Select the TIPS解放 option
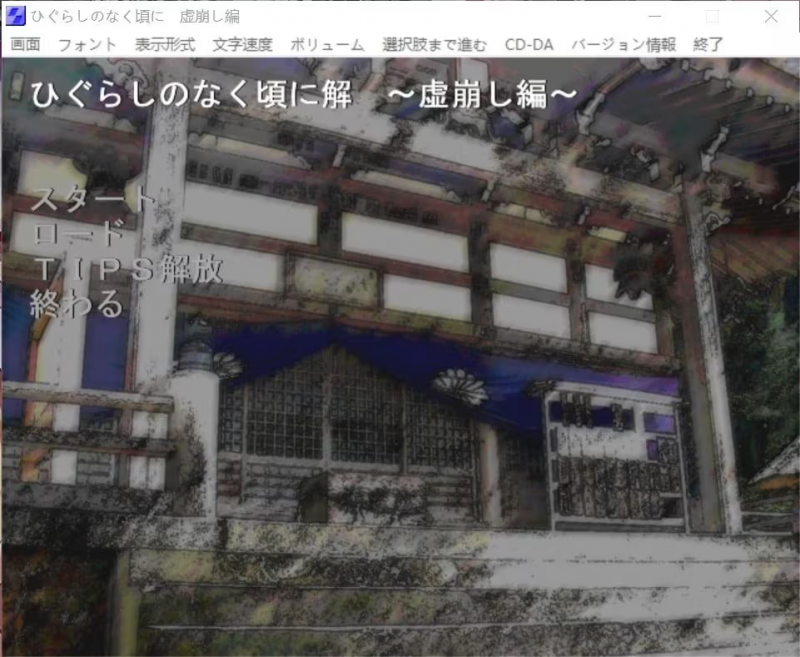 (126, 269)
